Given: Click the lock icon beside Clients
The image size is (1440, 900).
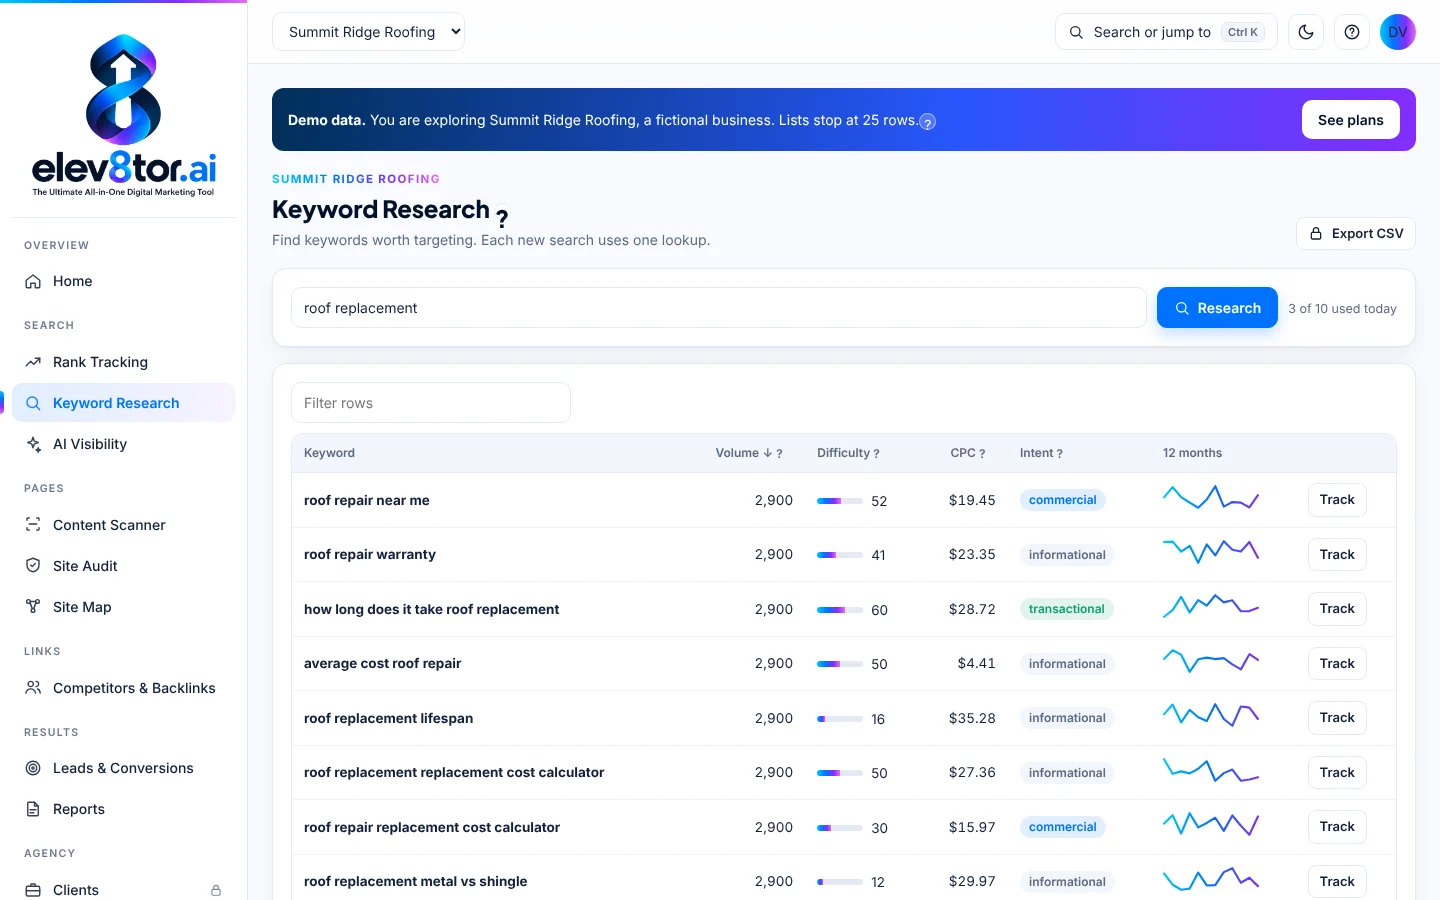Looking at the screenshot, I should 216,890.
